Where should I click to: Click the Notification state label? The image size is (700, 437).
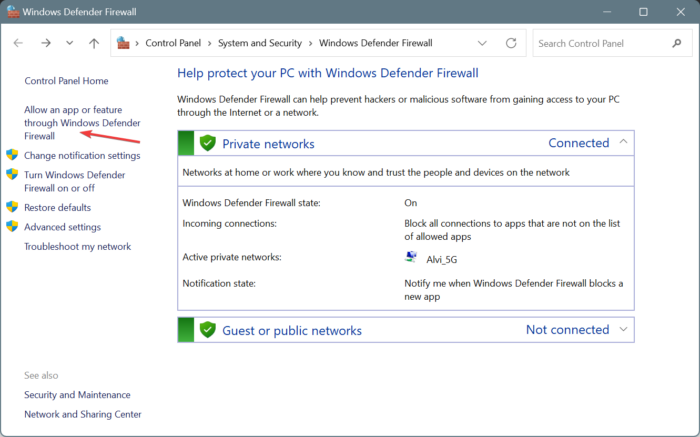[219, 283]
